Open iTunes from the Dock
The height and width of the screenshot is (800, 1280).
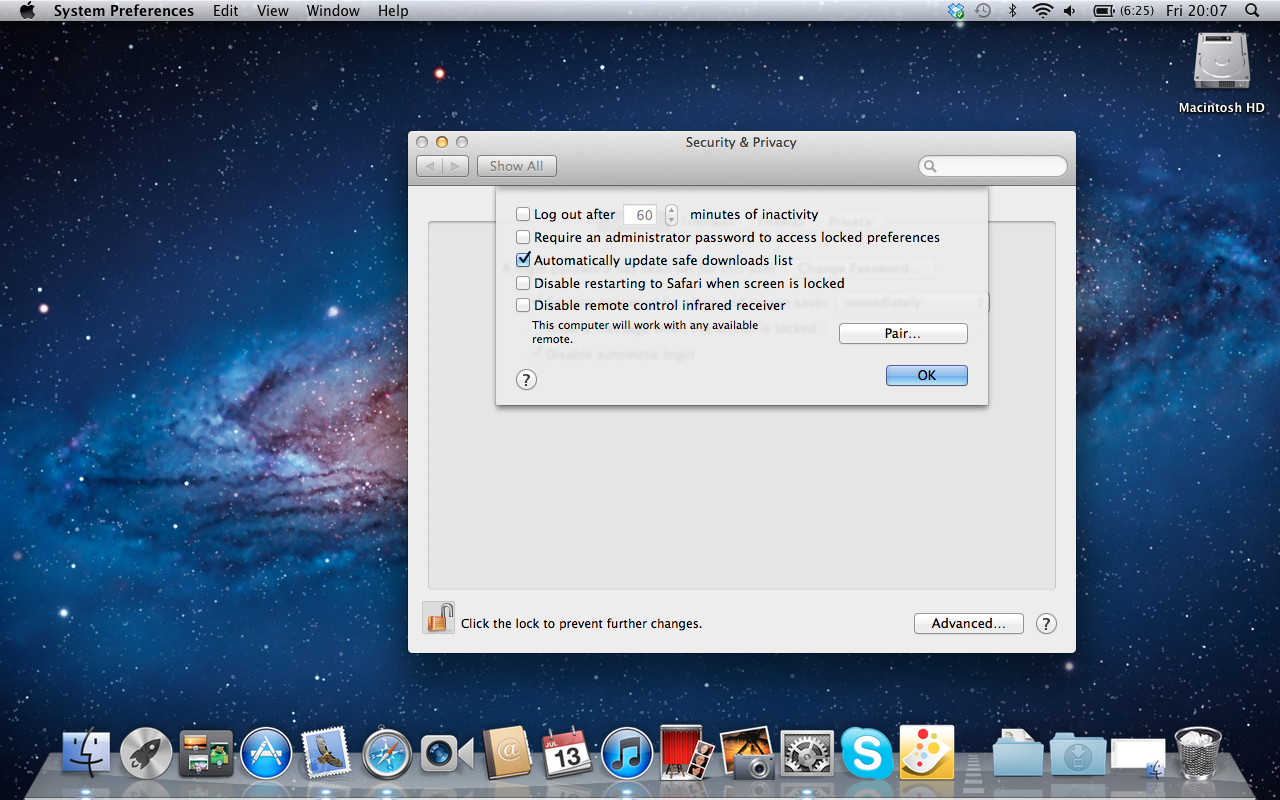click(626, 752)
